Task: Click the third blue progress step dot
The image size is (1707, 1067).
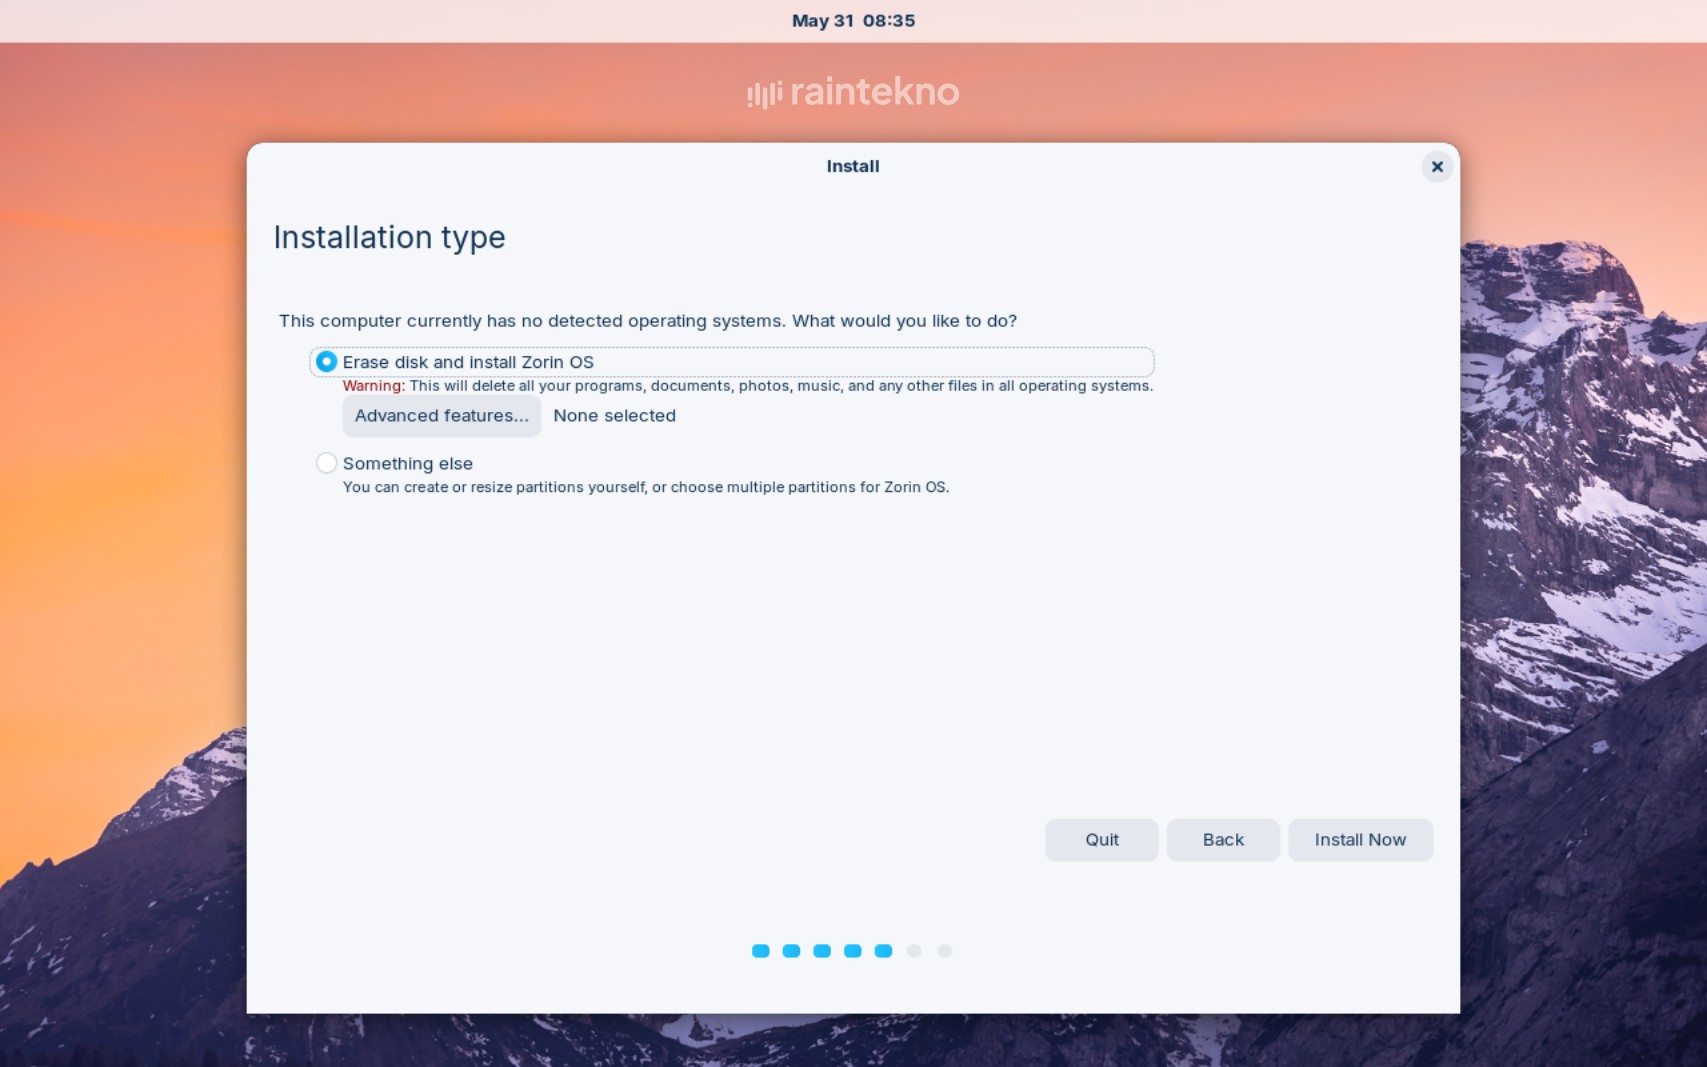Action: (x=822, y=951)
